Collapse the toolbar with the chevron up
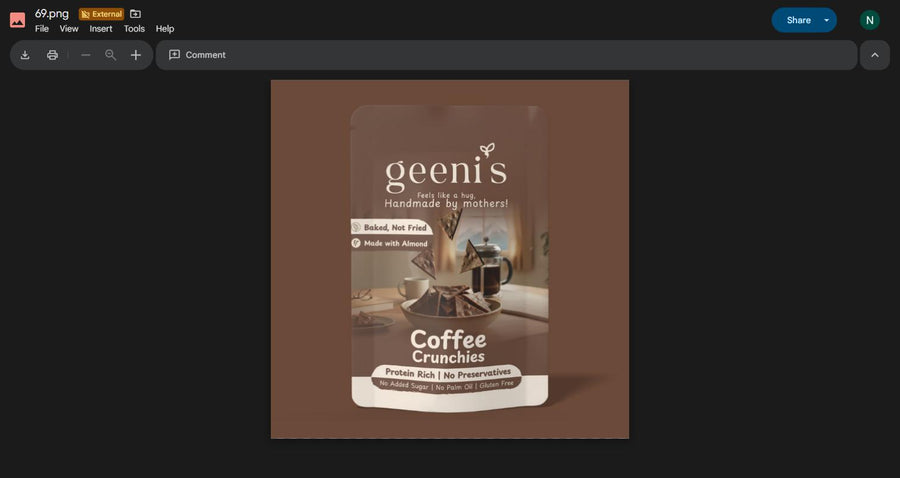Viewport: 900px width, 478px height. tap(874, 55)
